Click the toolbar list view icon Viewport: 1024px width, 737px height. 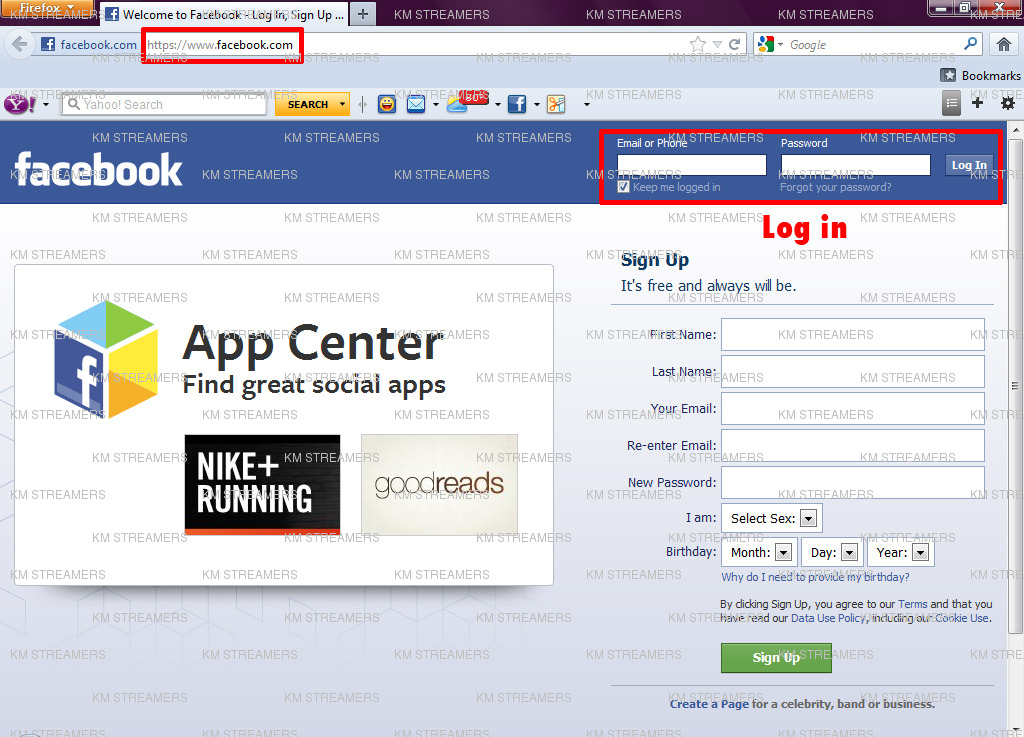[952, 103]
